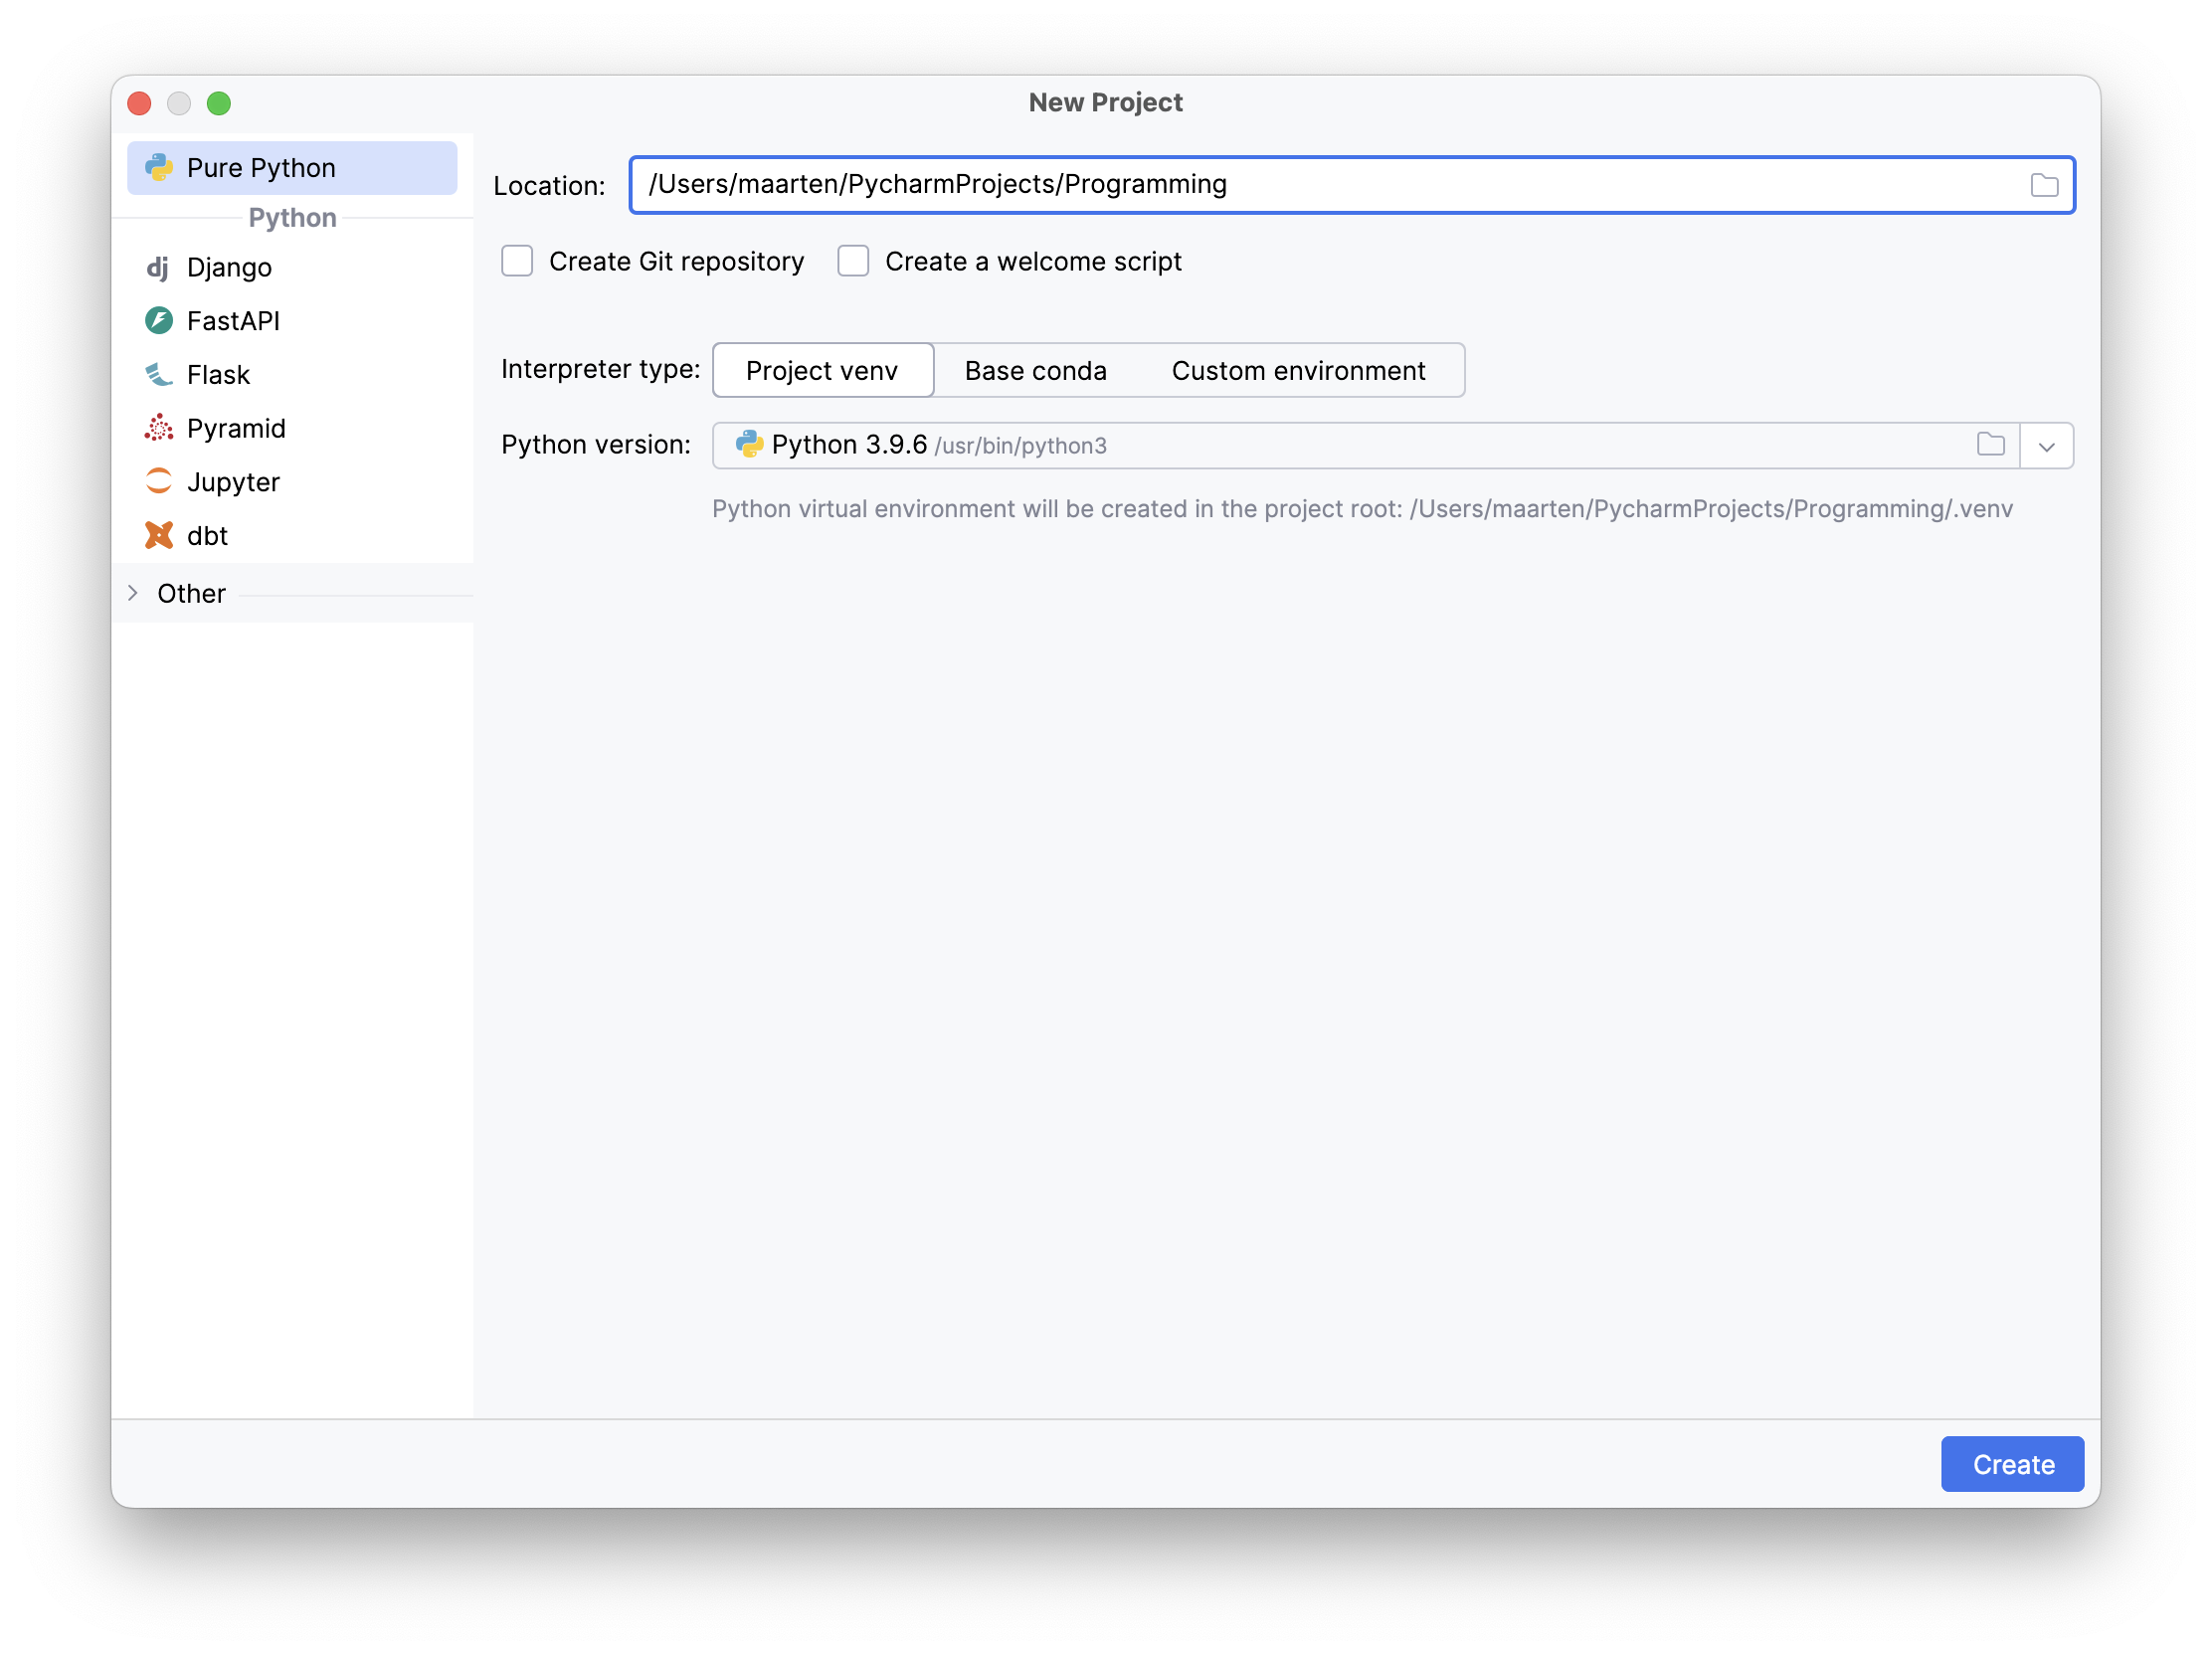Choose the Pyramid project icon
This screenshot has width=2212, height=1655.
pos(158,428)
